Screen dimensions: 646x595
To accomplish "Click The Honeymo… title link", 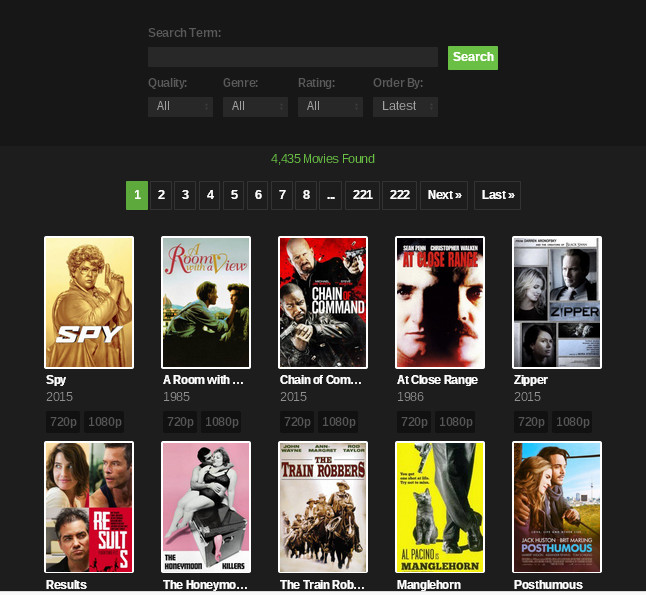I will coord(205,585).
